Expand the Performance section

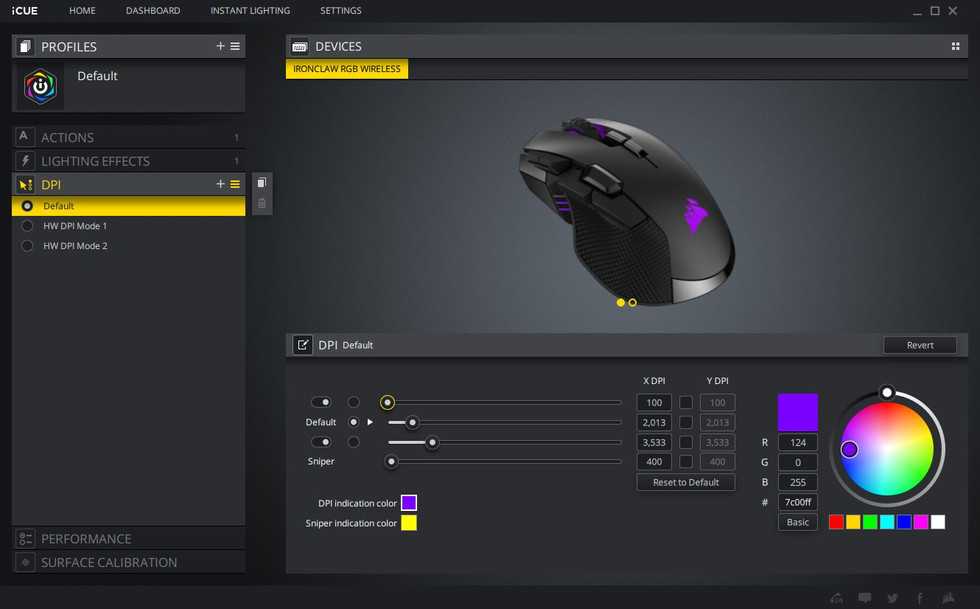(x=128, y=538)
